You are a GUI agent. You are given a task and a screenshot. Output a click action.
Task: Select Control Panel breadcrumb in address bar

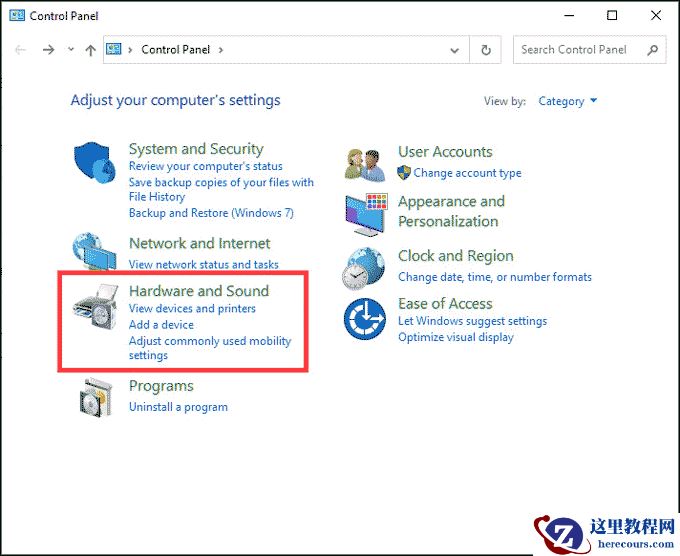(x=176, y=49)
